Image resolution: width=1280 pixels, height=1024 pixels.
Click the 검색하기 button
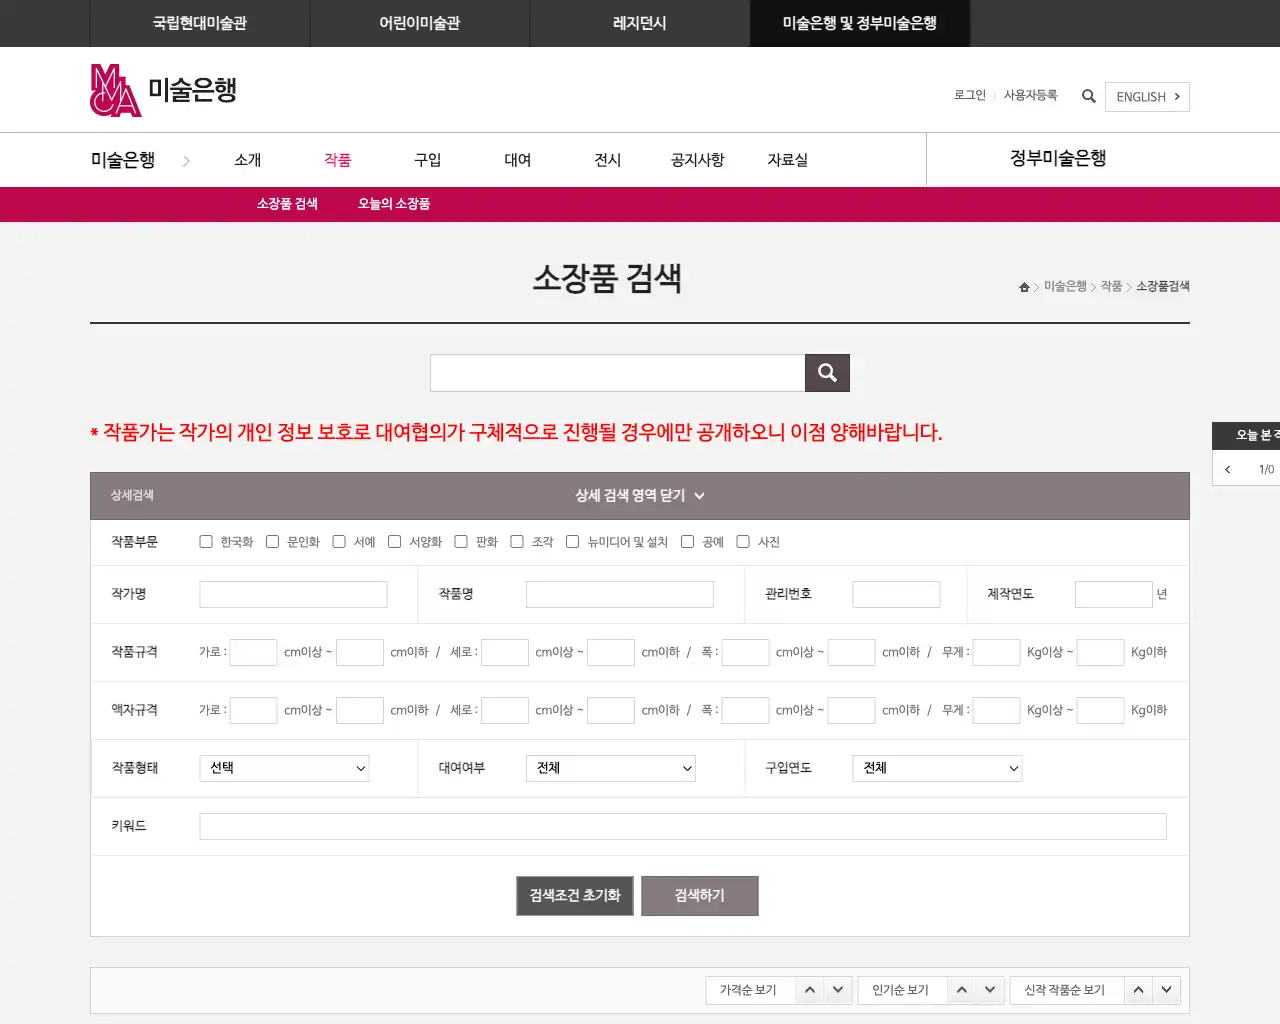coord(700,896)
